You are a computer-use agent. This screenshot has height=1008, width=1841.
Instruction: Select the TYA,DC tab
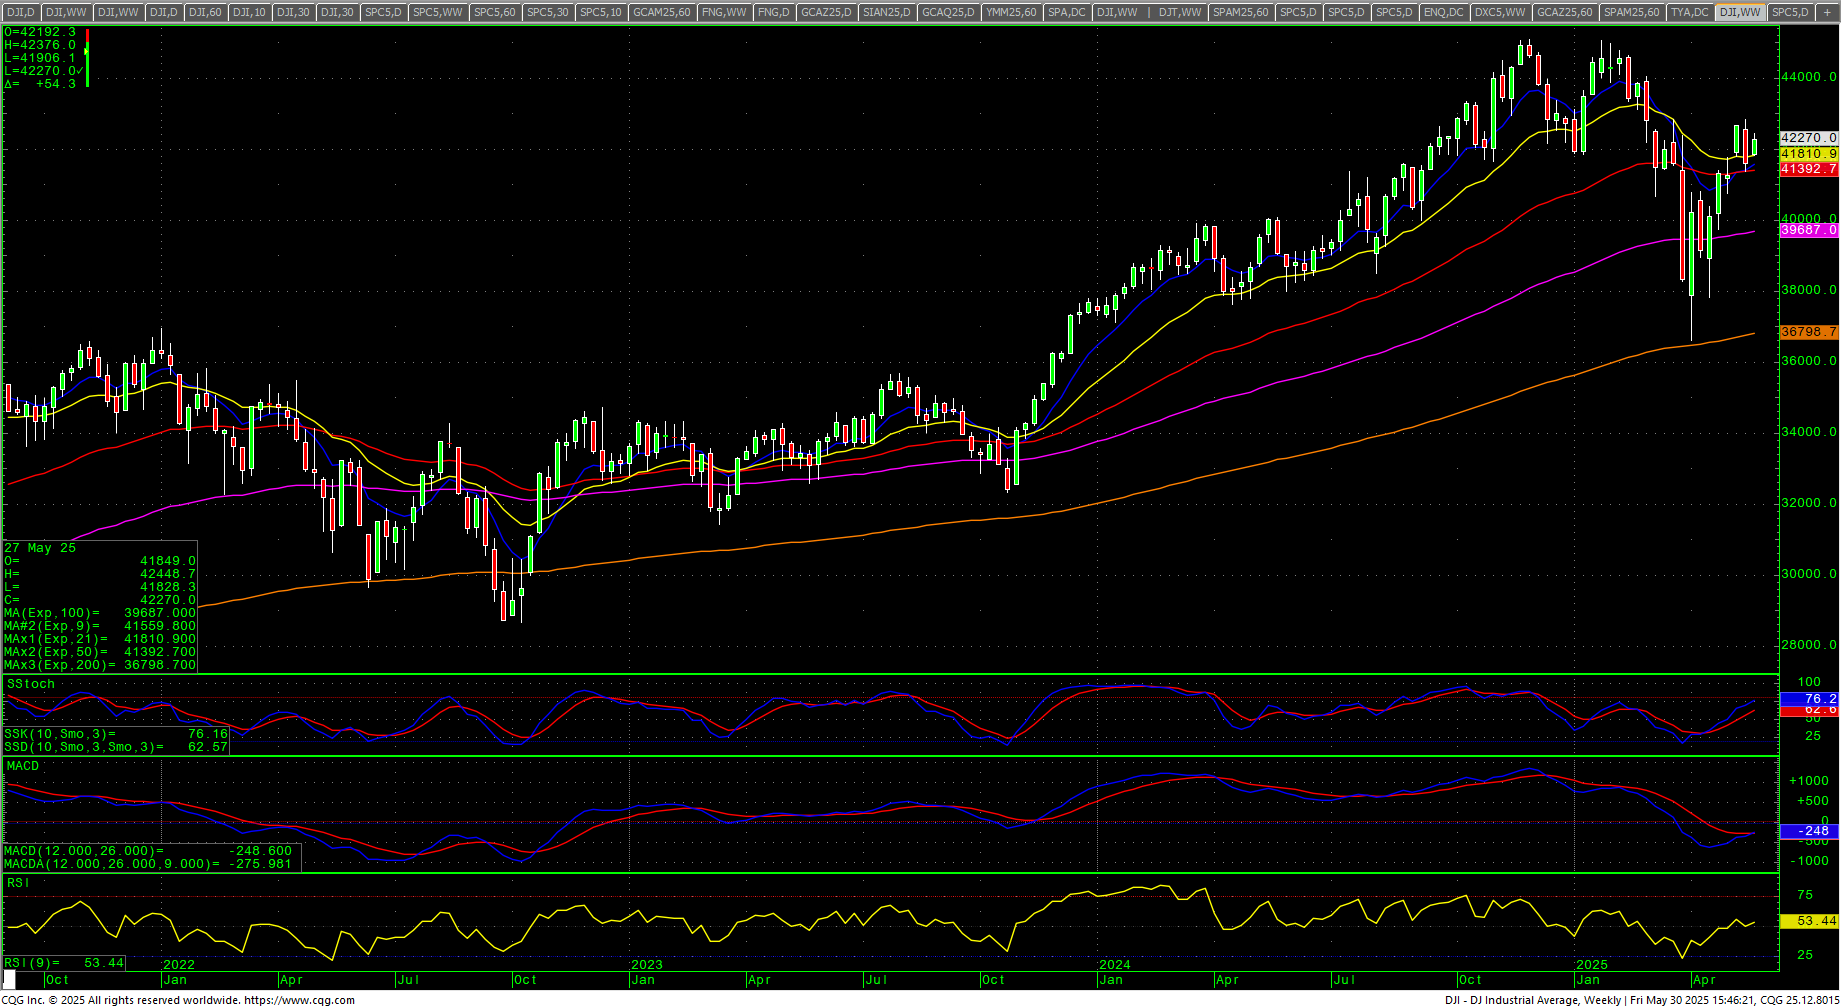click(x=1690, y=12)
